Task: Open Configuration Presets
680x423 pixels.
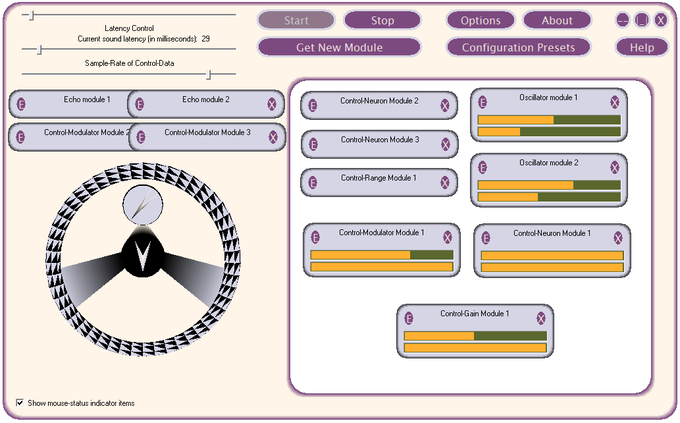Action: point(518,47)
